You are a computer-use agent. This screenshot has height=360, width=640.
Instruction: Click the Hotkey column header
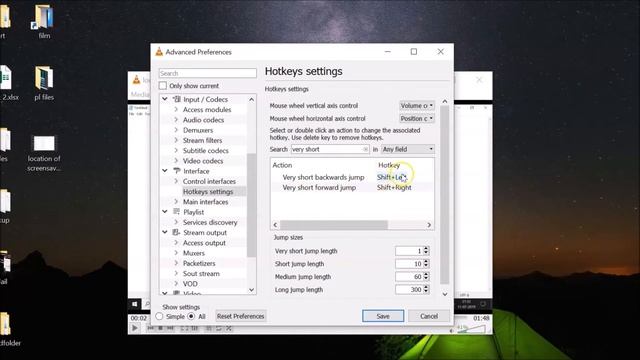pos(389,165)
